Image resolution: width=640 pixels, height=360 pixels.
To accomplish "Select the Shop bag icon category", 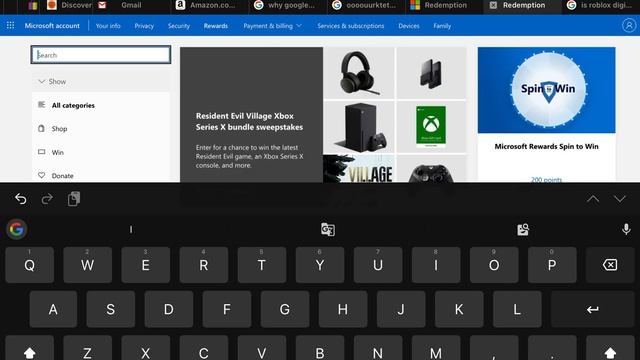I will [42, 129].
